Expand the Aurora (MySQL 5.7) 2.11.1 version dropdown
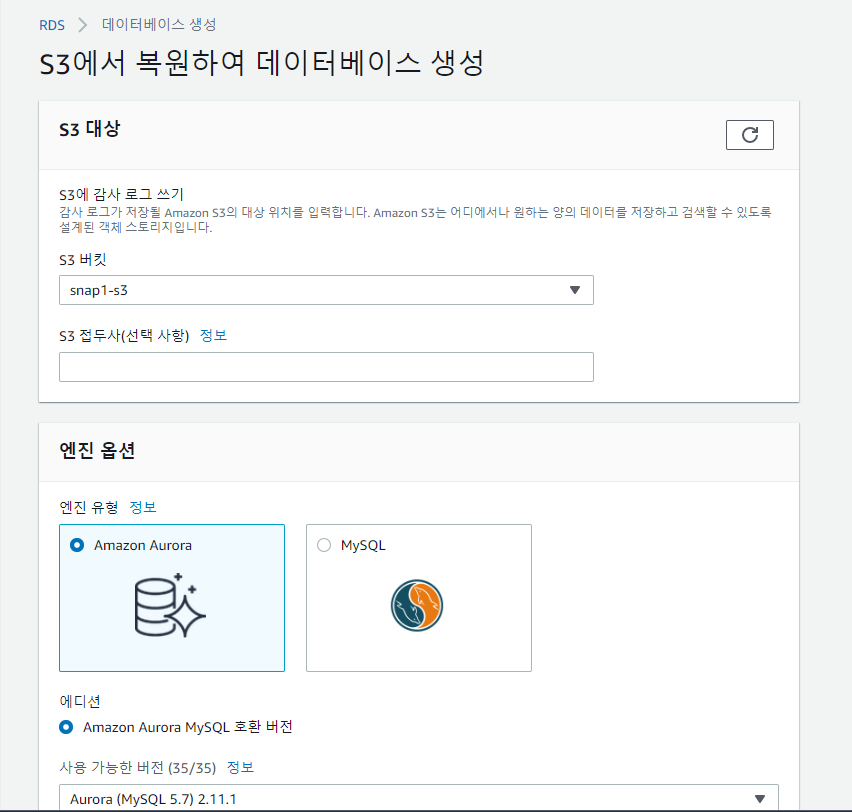The image size is (852, 812). [x=418, y=798]
